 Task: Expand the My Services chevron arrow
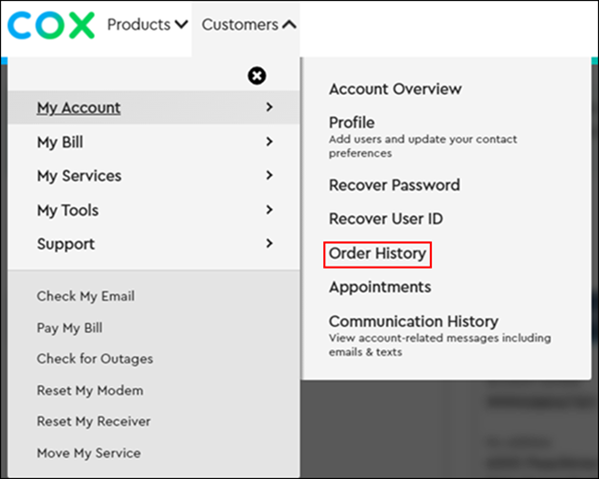(269, 175)
